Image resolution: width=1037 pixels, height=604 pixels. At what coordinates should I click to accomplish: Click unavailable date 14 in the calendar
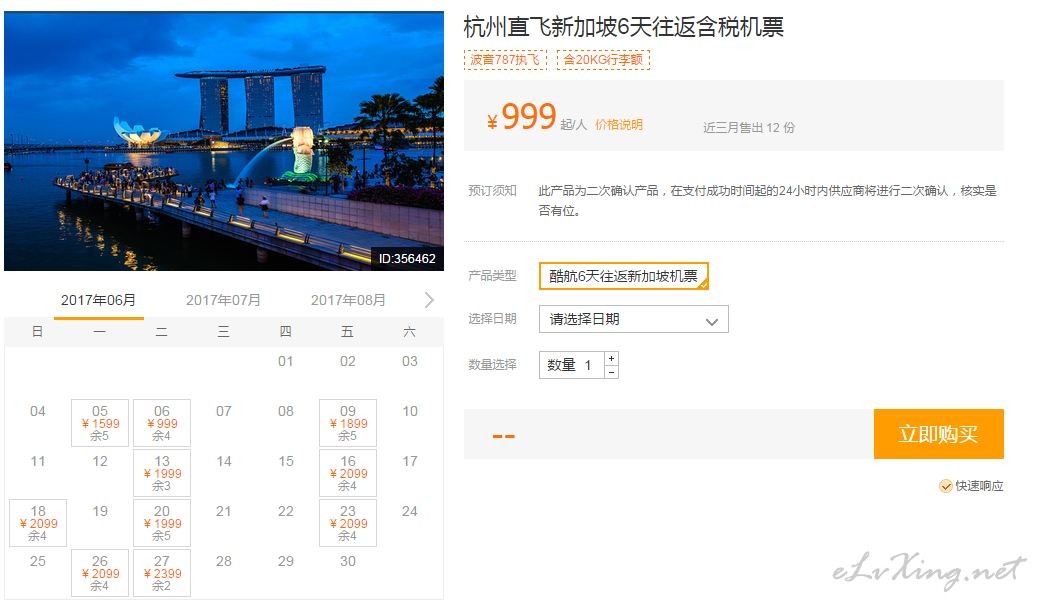[x=224, y=461]
